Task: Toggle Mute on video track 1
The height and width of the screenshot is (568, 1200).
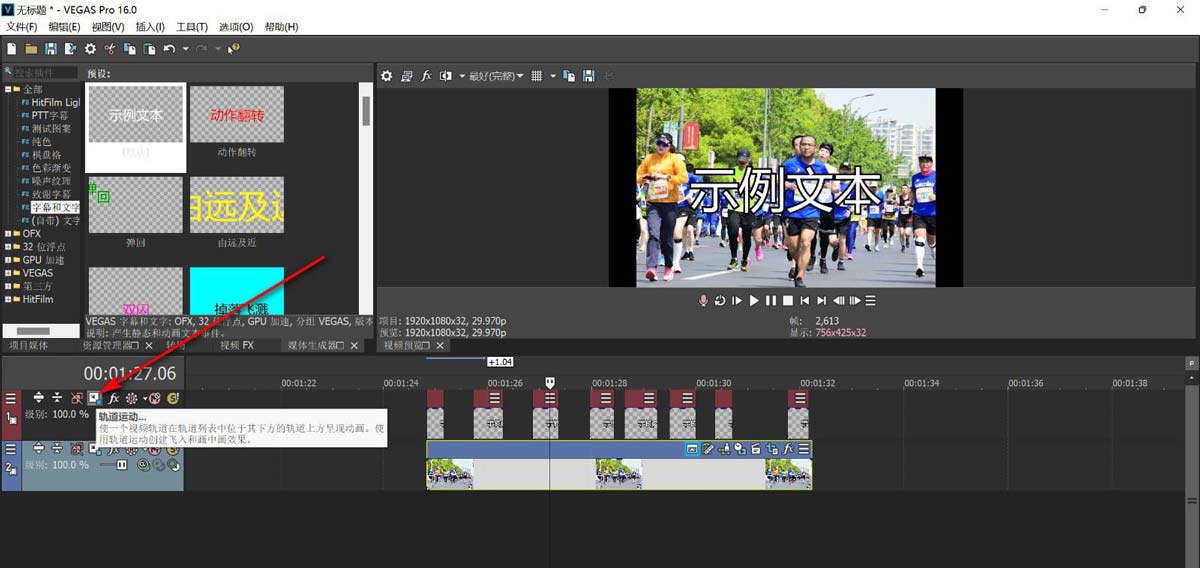Action: pos(154,398)
